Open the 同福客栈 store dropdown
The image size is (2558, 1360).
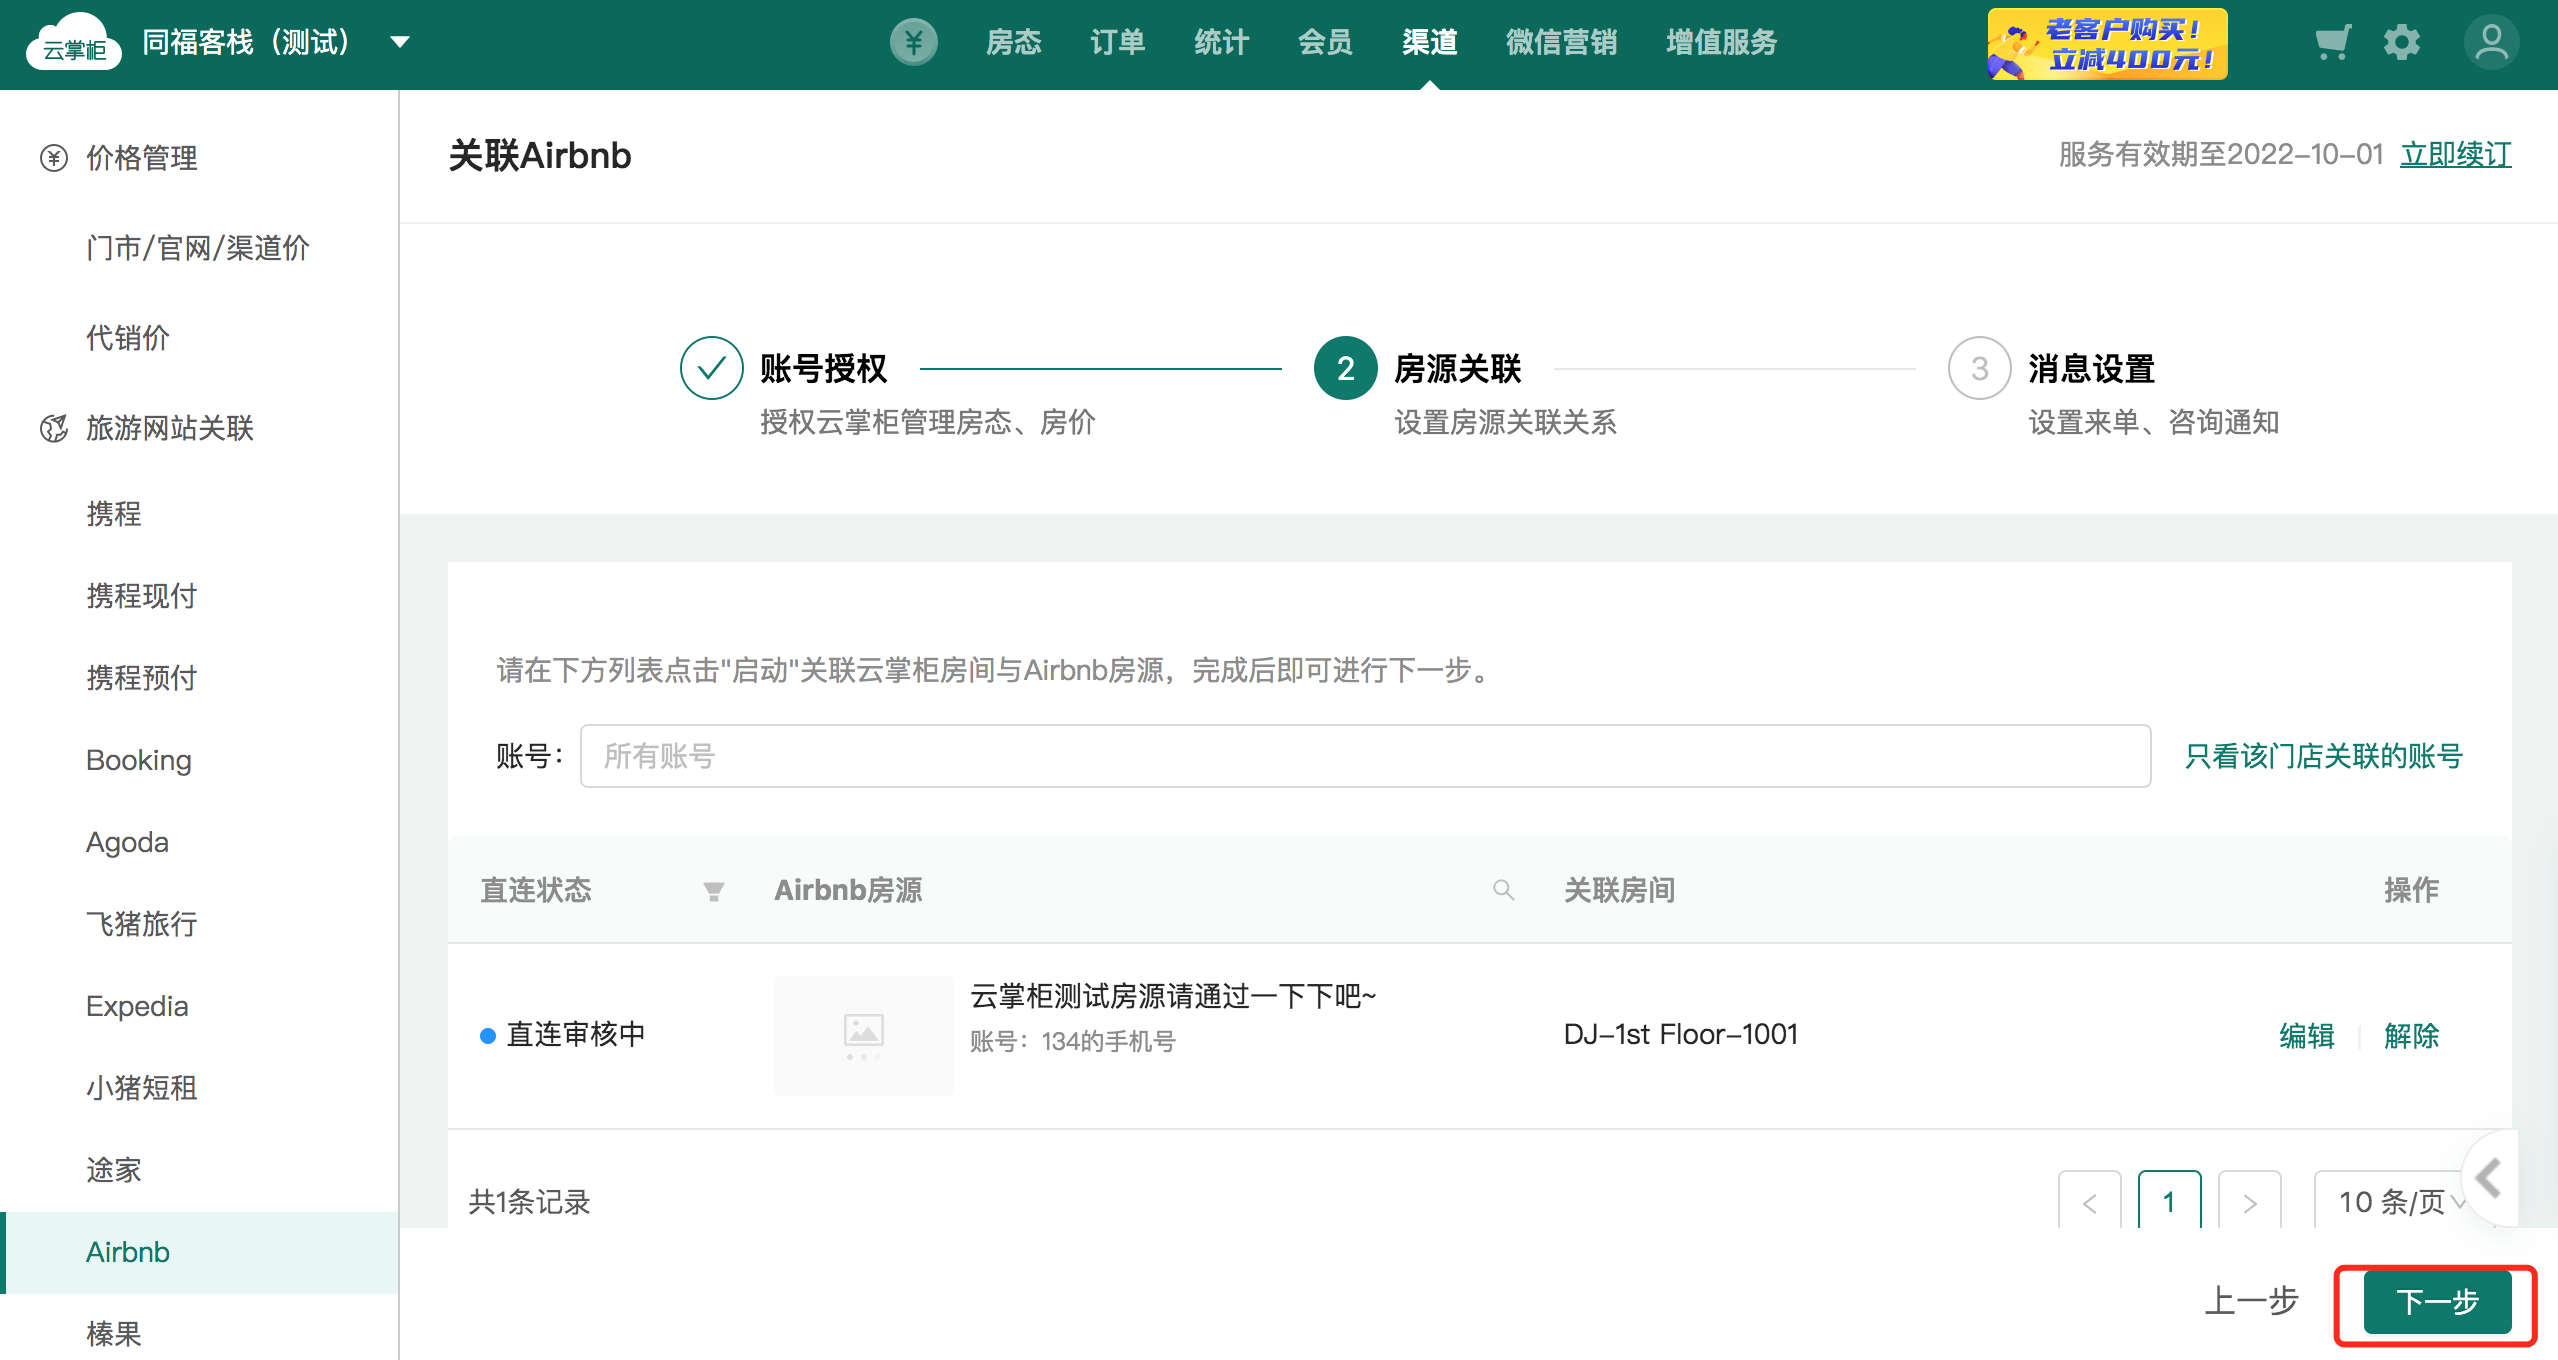pos(400,42)
